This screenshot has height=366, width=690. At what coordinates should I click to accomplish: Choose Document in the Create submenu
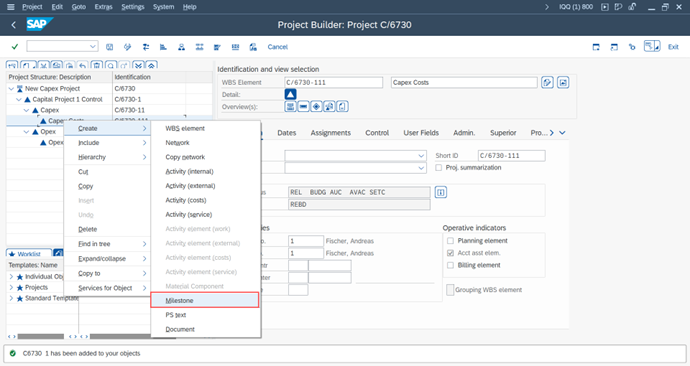coord(205,329)
